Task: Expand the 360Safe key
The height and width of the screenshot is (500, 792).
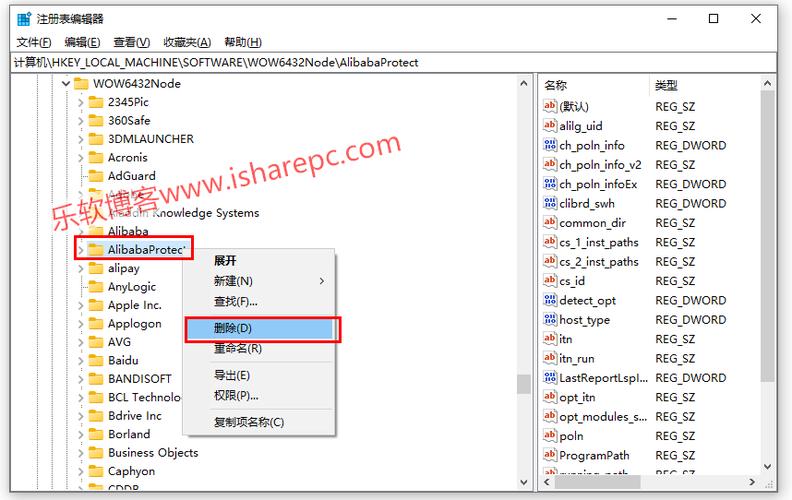Action: [x=81, y=121]
